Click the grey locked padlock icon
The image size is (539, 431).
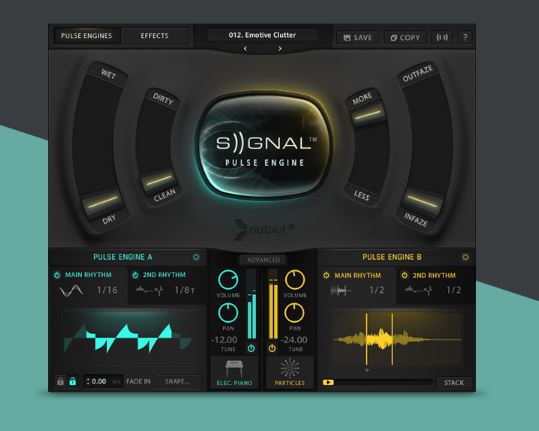tap(60, 381)
